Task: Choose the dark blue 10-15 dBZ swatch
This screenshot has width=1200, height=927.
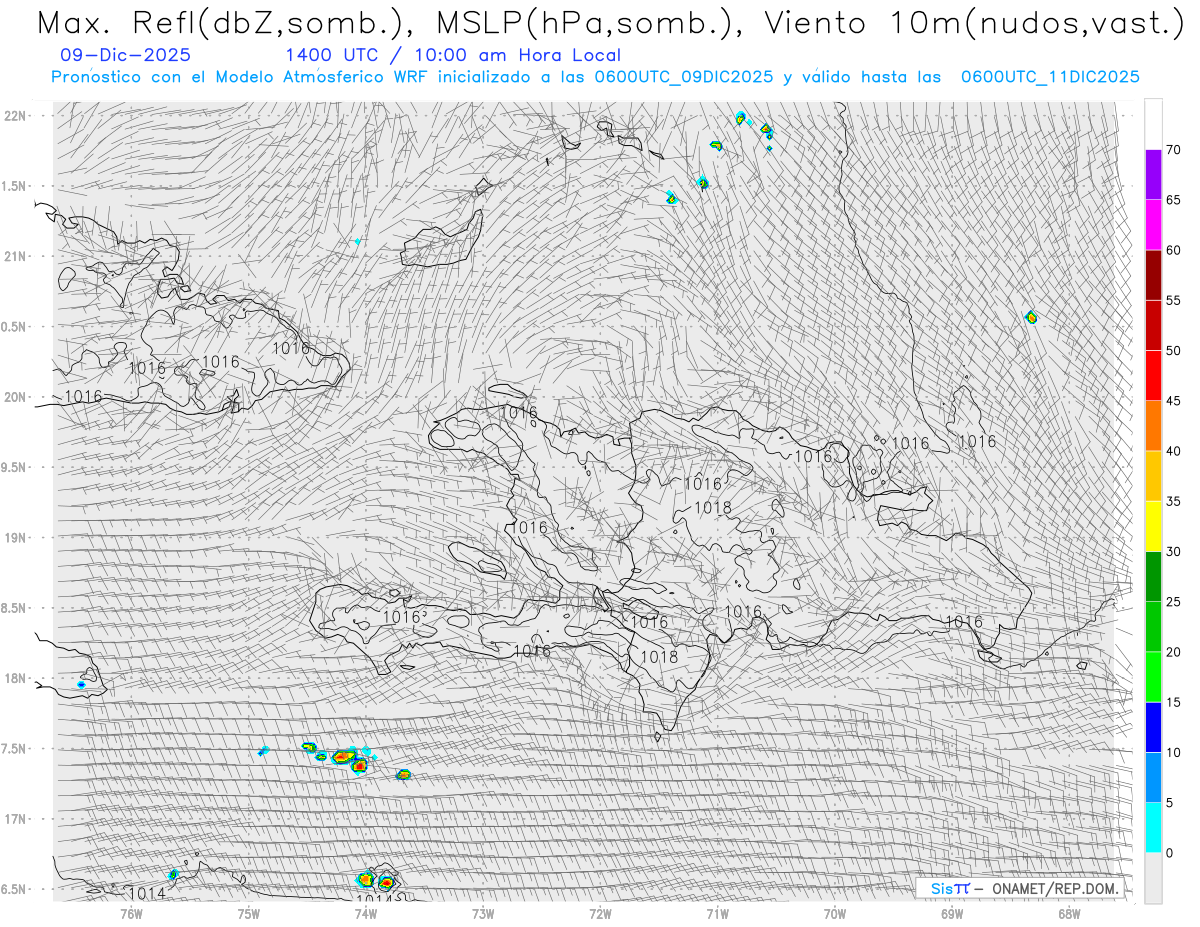Action: pyautogui.click(x=1153, y=727)
